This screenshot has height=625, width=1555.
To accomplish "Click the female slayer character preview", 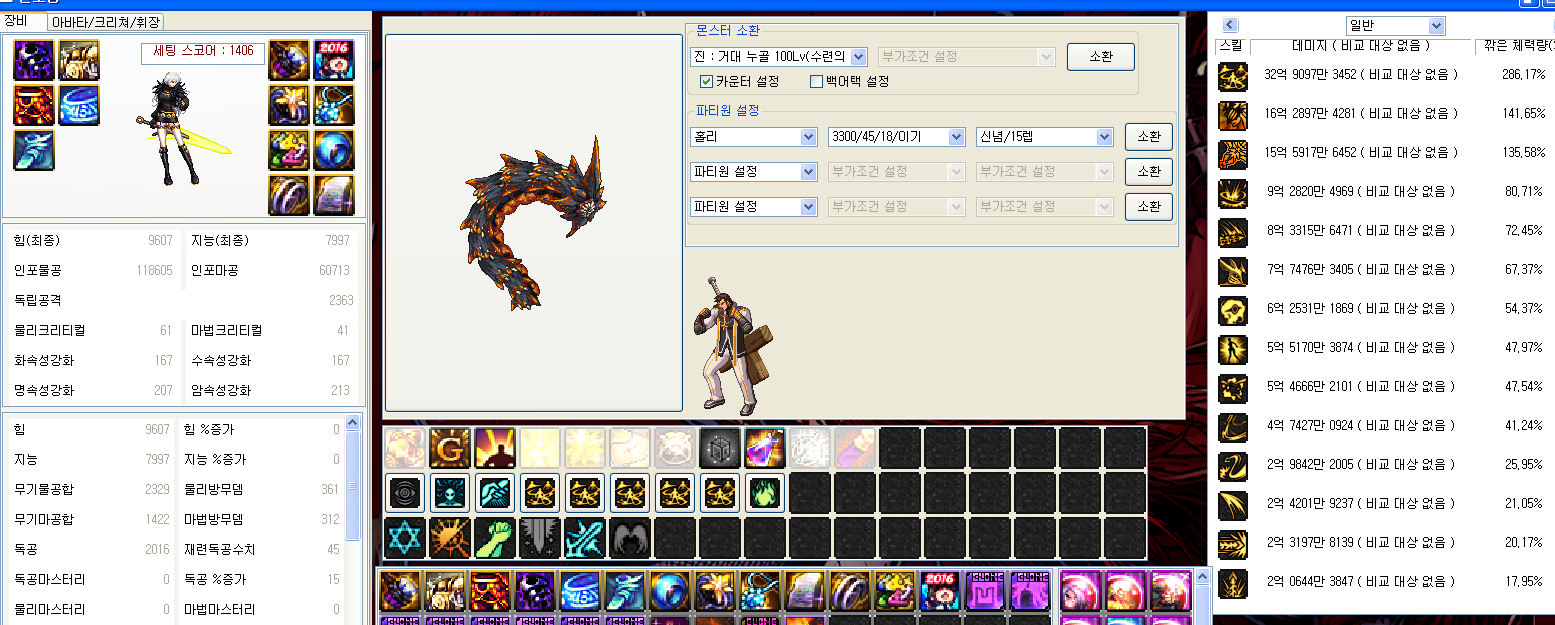I will click(182, 131).
